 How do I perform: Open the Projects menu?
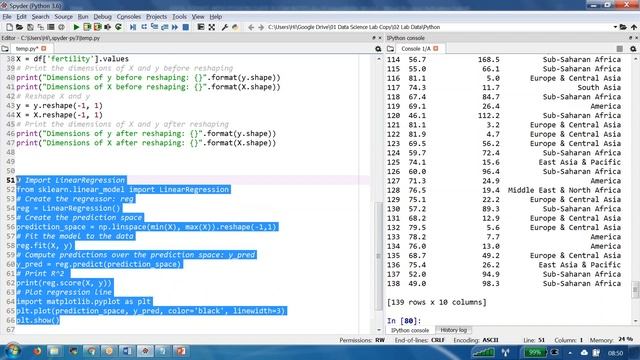(x=156, y=17)
